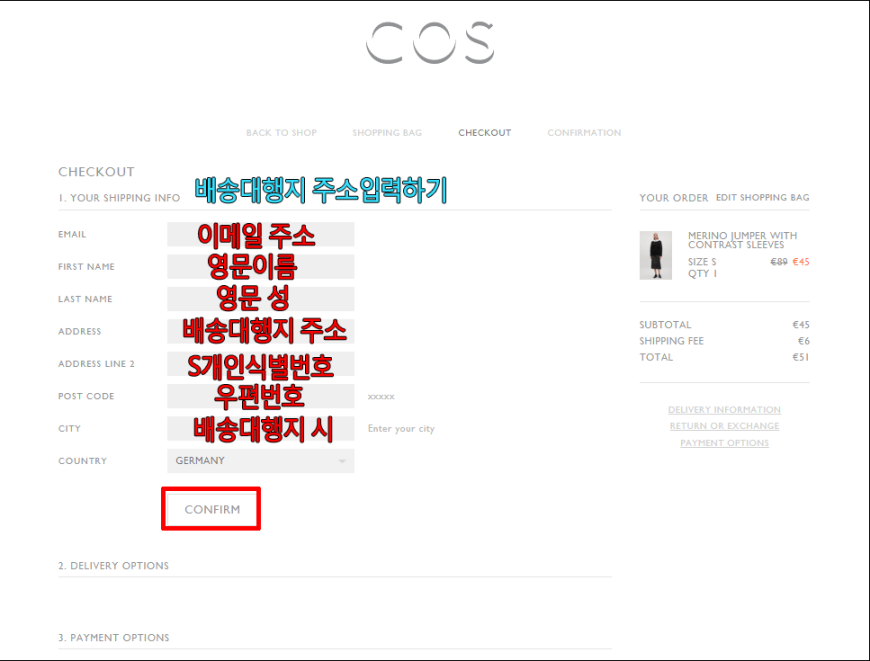Viewport: 870px width, 661px height.
Task: Click Edit Shopping Bag link
Action: pyautogui.click(x=762, y=198)
